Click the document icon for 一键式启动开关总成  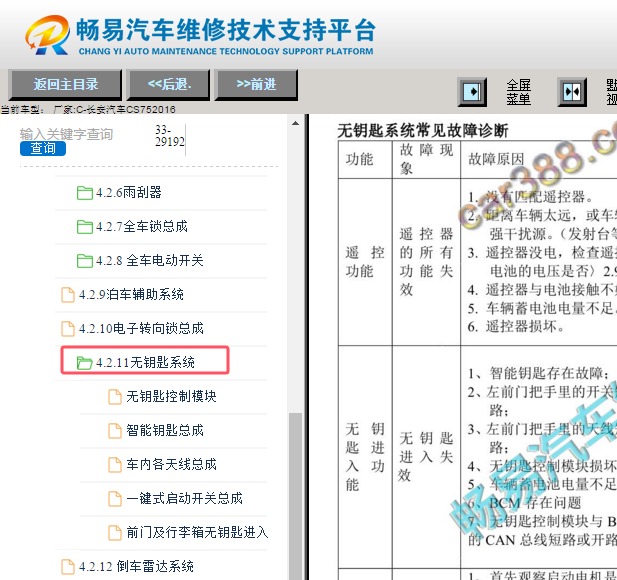(115, 499)
